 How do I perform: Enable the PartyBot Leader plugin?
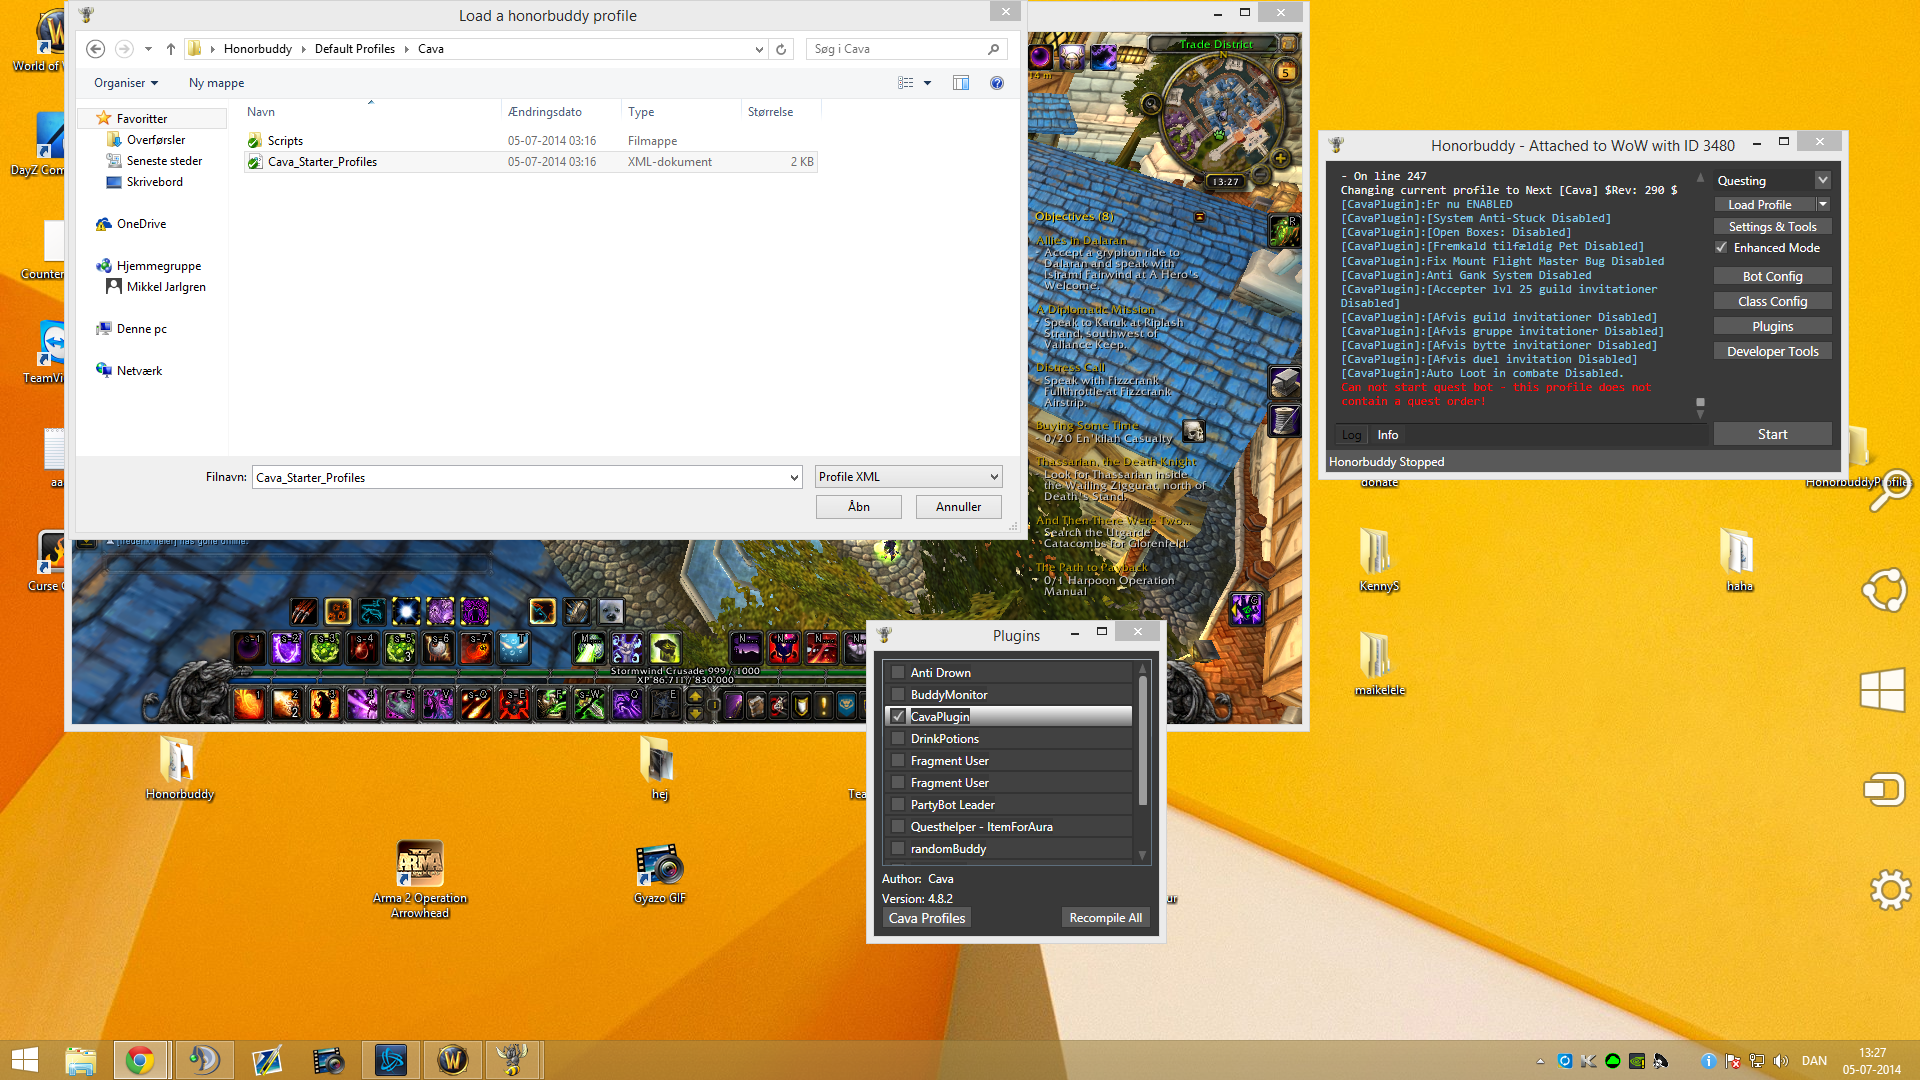coord(898,805)
